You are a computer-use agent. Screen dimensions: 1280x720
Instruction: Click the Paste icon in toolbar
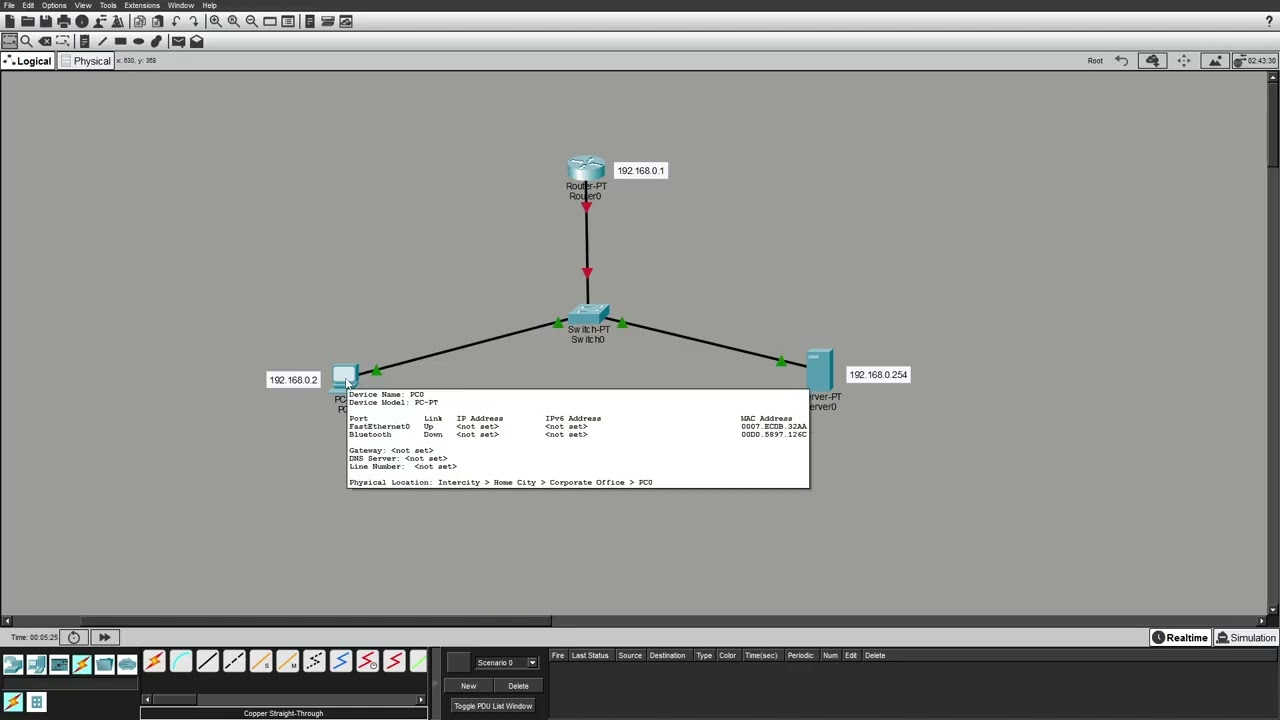click(157, 21)
